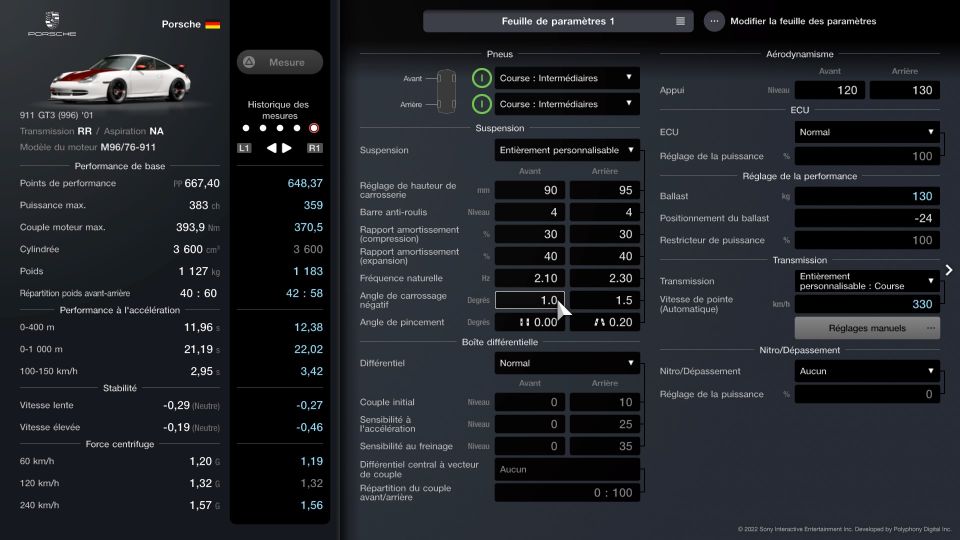The width and height of the screenshot is (960, 540).
Task: Select Nitro Réglage de la puissance value
Action: pos(867,394)
